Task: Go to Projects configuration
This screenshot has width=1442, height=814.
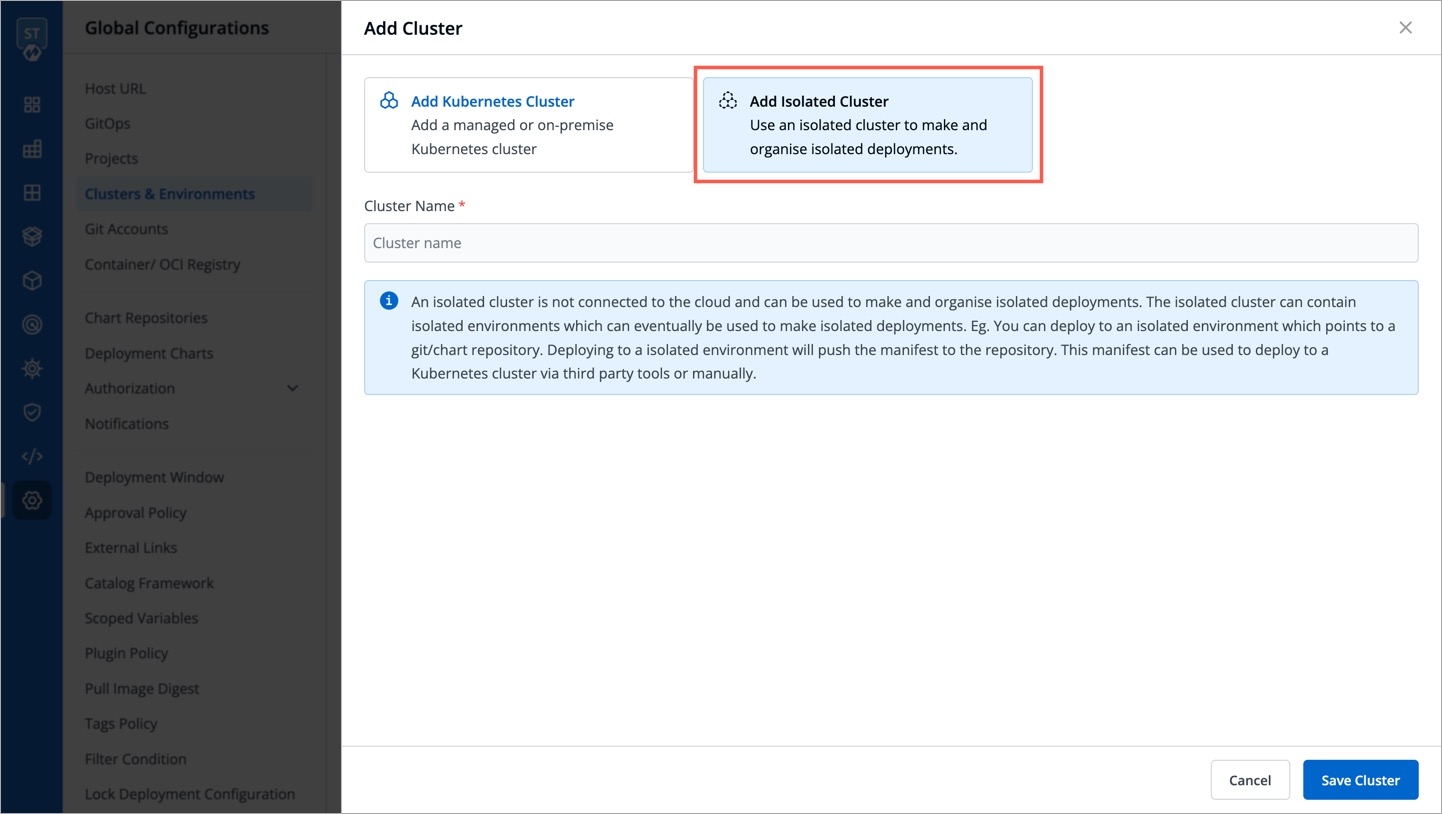Action: point(111,158)
